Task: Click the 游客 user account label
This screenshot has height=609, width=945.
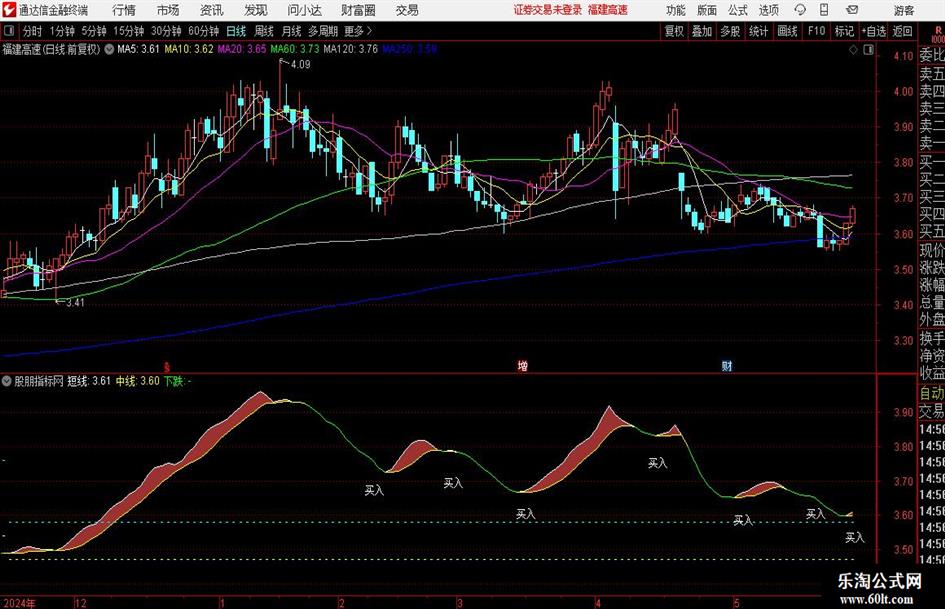Action: pyautogui.click(x=904, y=10)
